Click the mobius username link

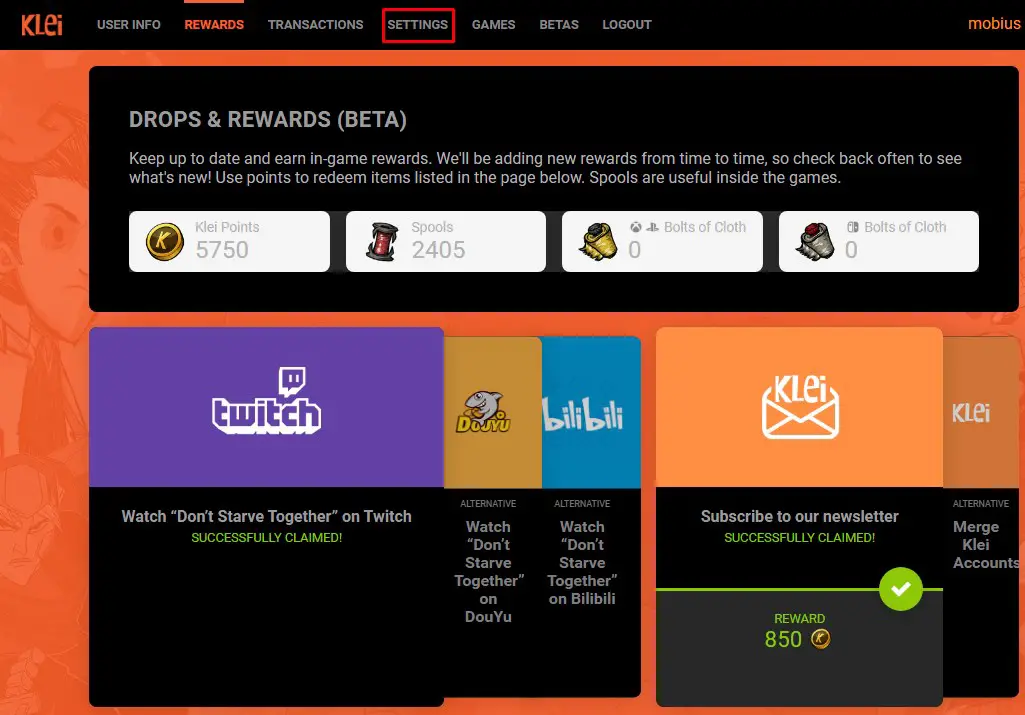click(x=994, y=24)
